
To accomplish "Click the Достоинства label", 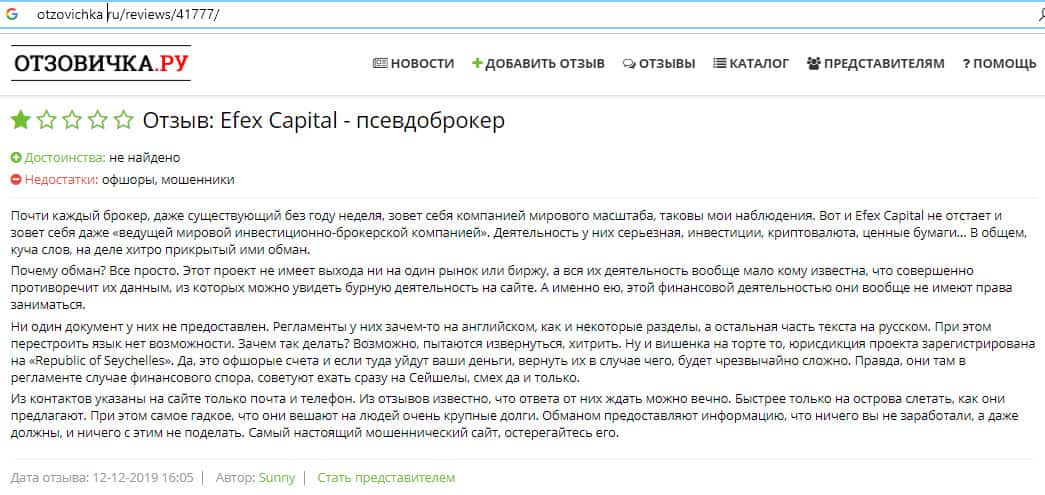I will 65,158.
